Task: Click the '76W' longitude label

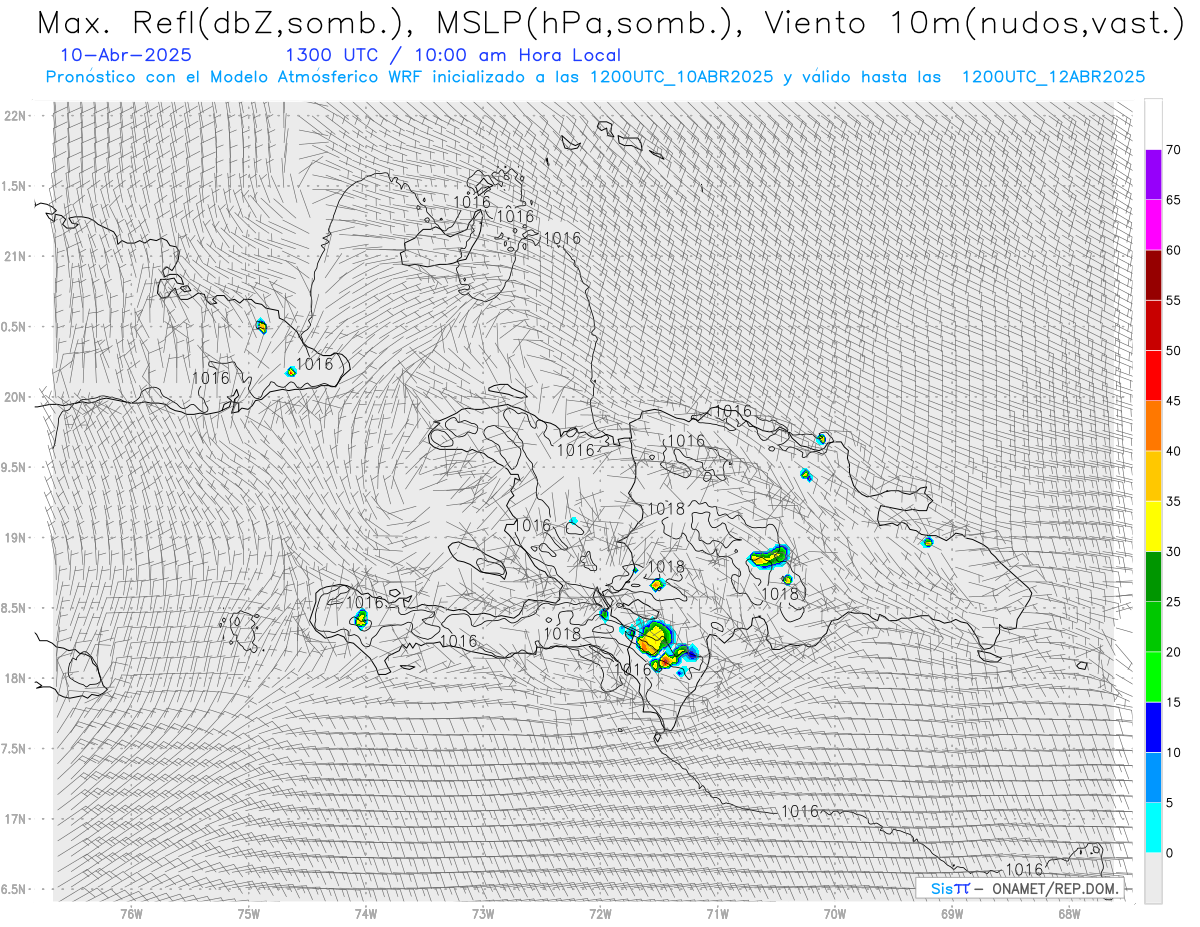Action: click(x=131, y=913)
